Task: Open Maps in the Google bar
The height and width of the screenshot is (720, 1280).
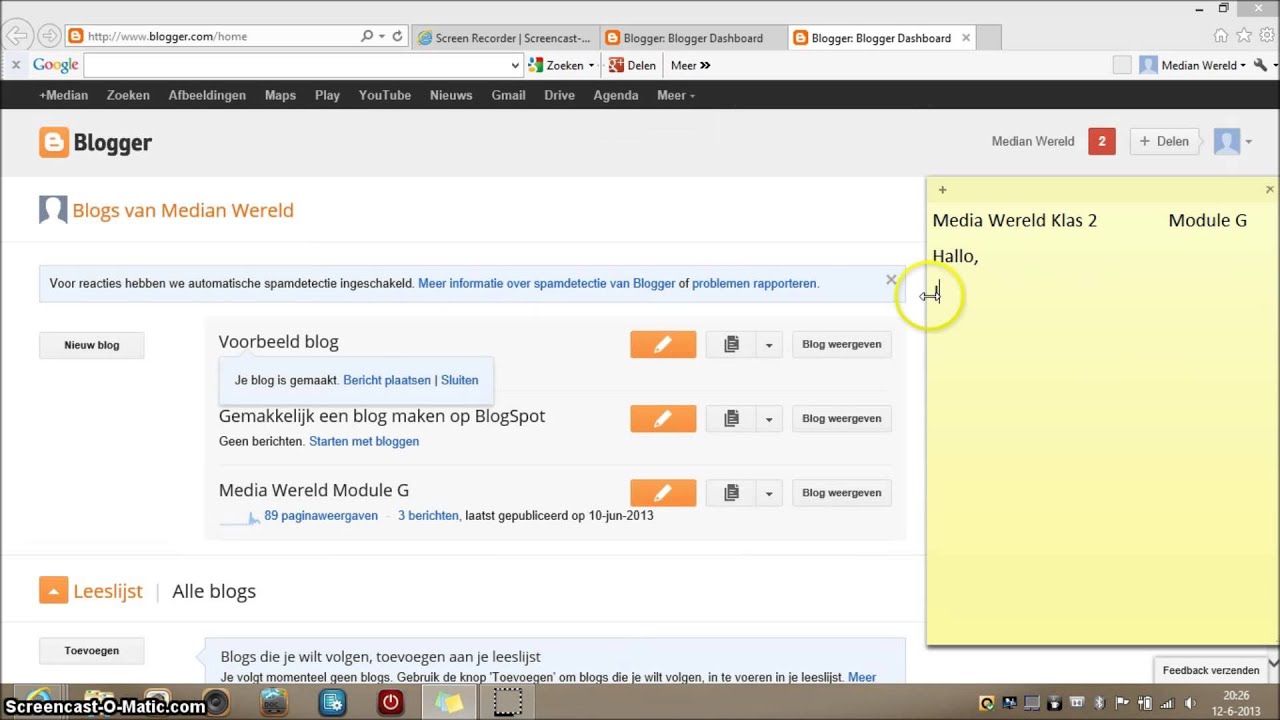Action: (280, 95)
